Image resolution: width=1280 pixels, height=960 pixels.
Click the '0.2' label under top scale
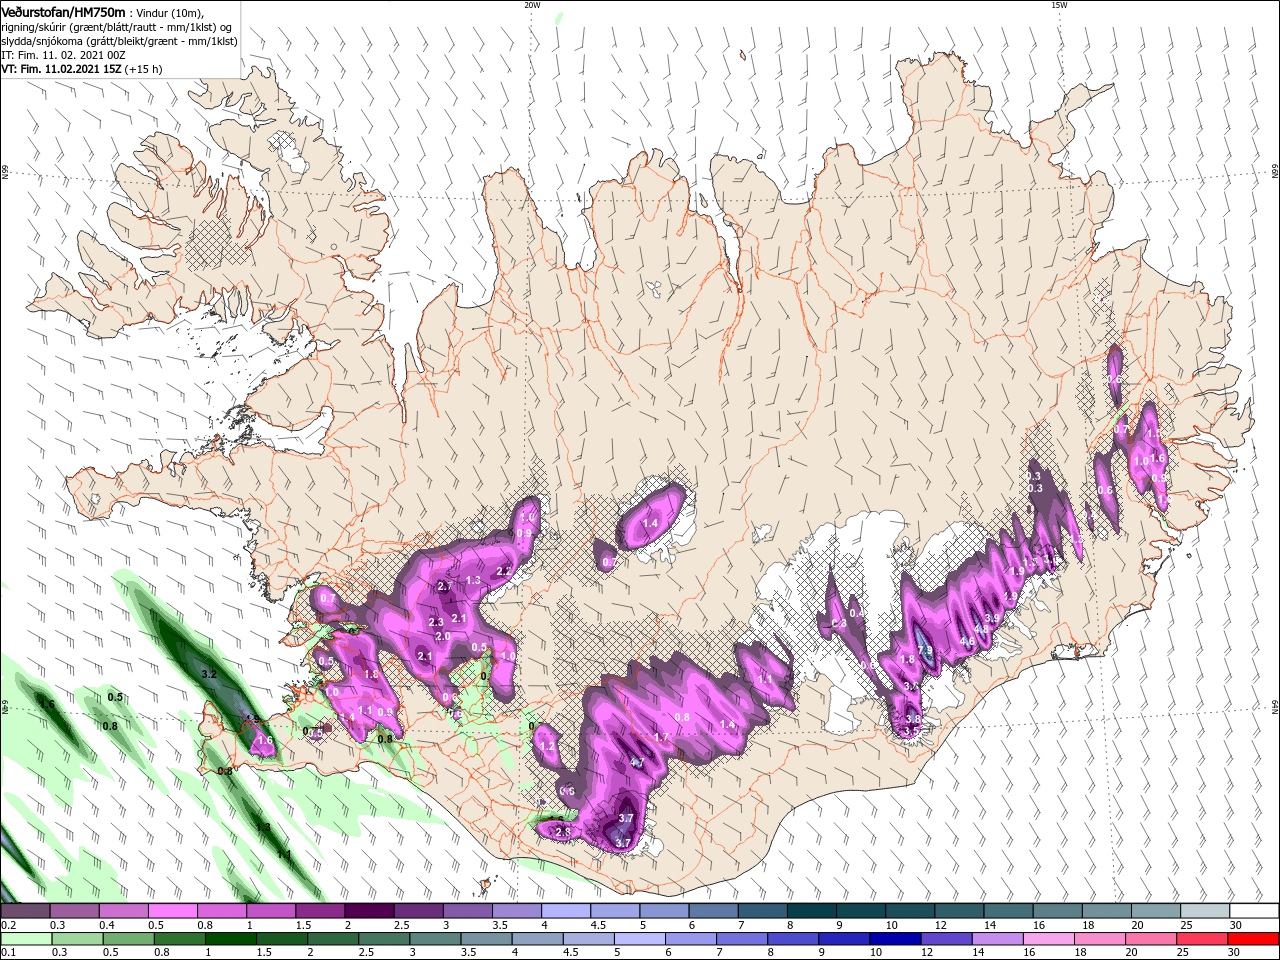[x=8, y=925]
